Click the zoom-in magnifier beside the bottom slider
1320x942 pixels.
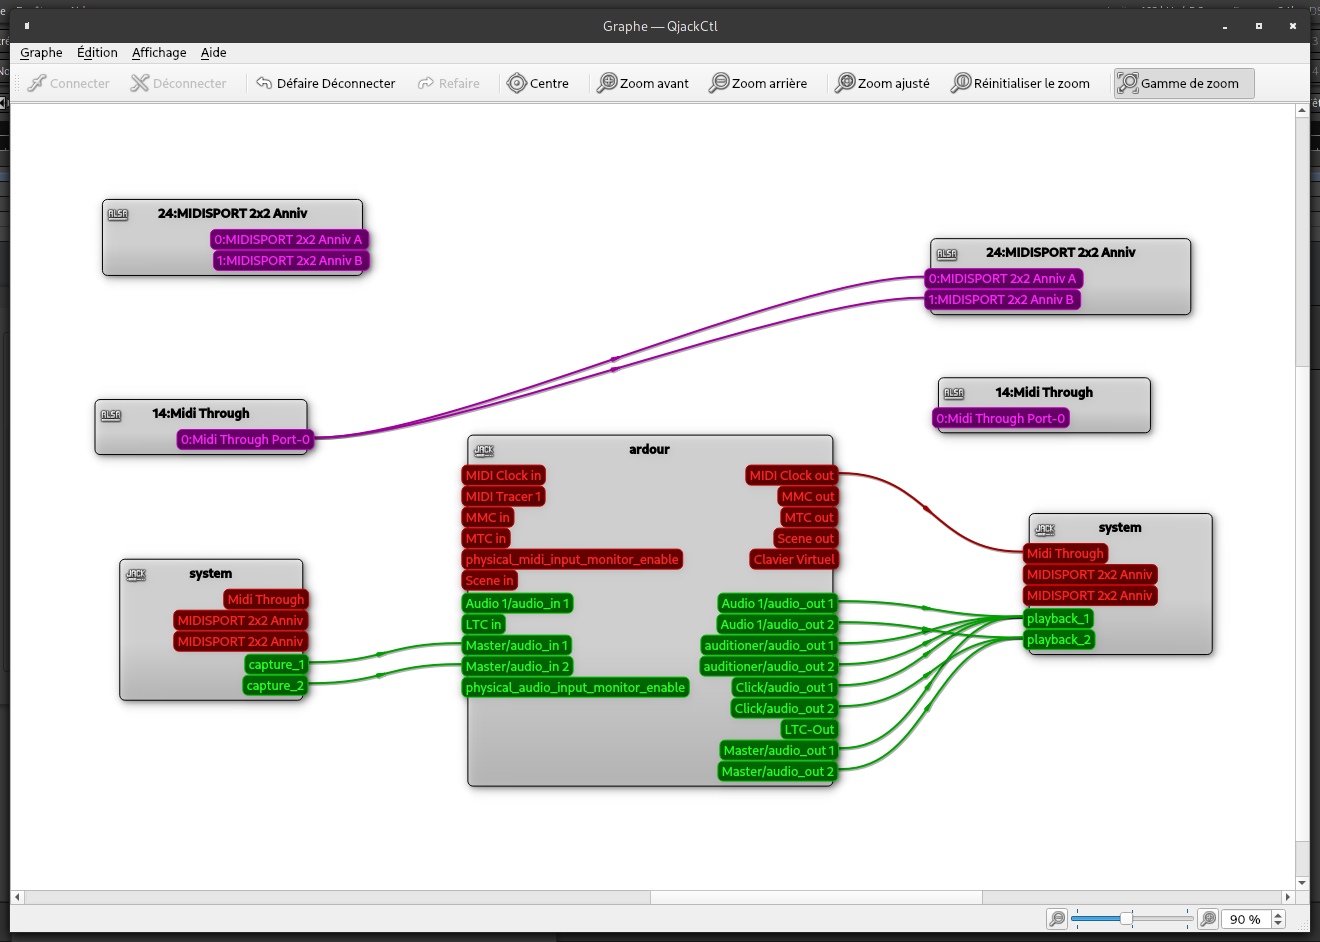(x=1208, y=919)
